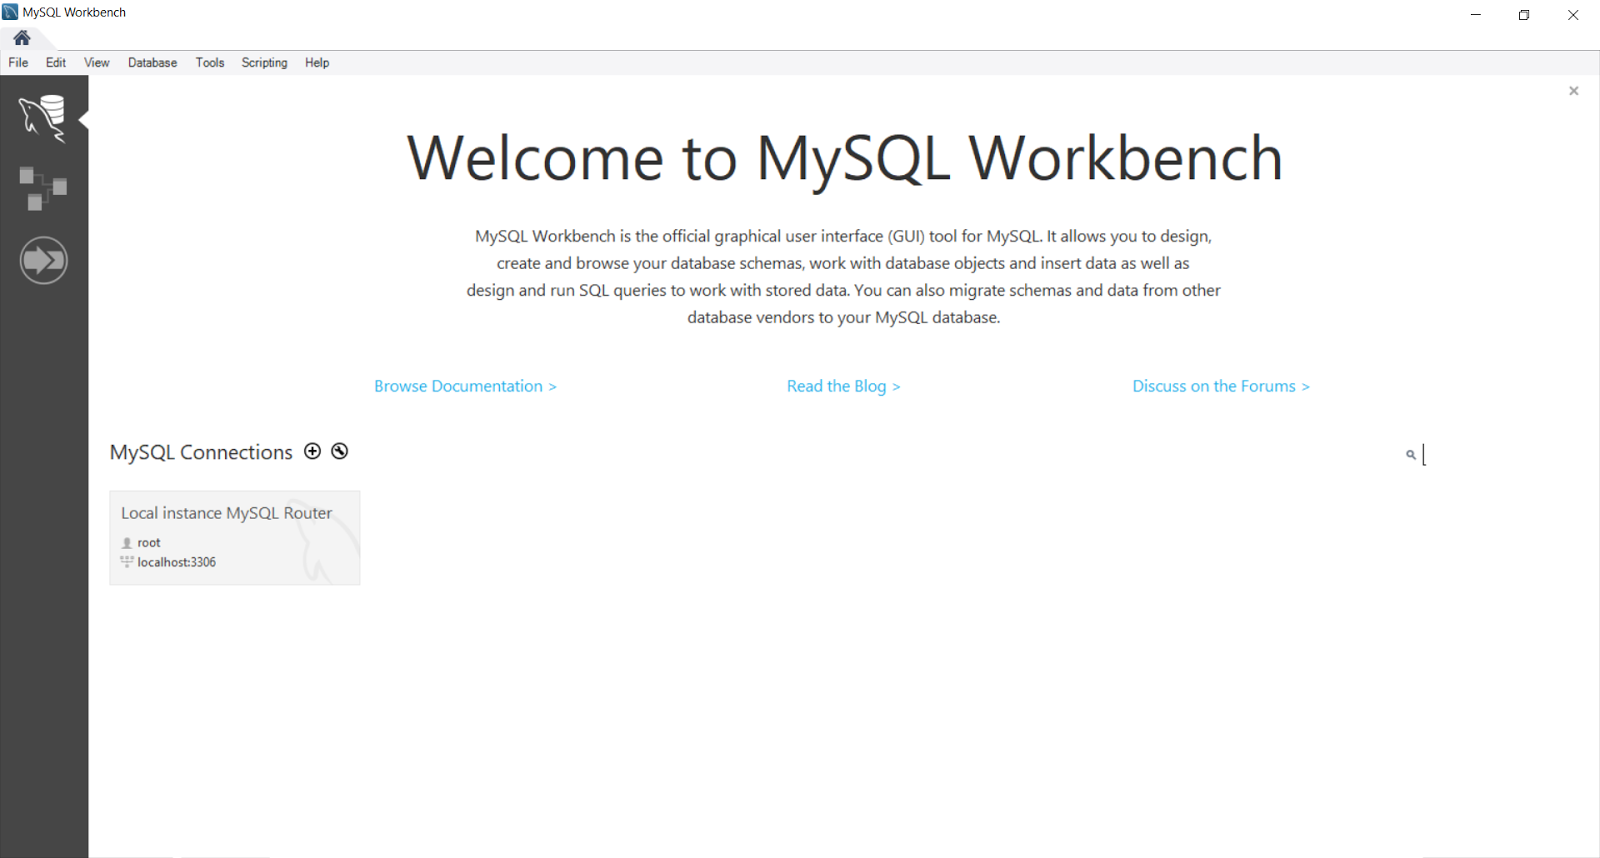Click the MySQL Workbench title bar icon
Image resolution: width=1600 pixels, height=858 pixels.
10,12
